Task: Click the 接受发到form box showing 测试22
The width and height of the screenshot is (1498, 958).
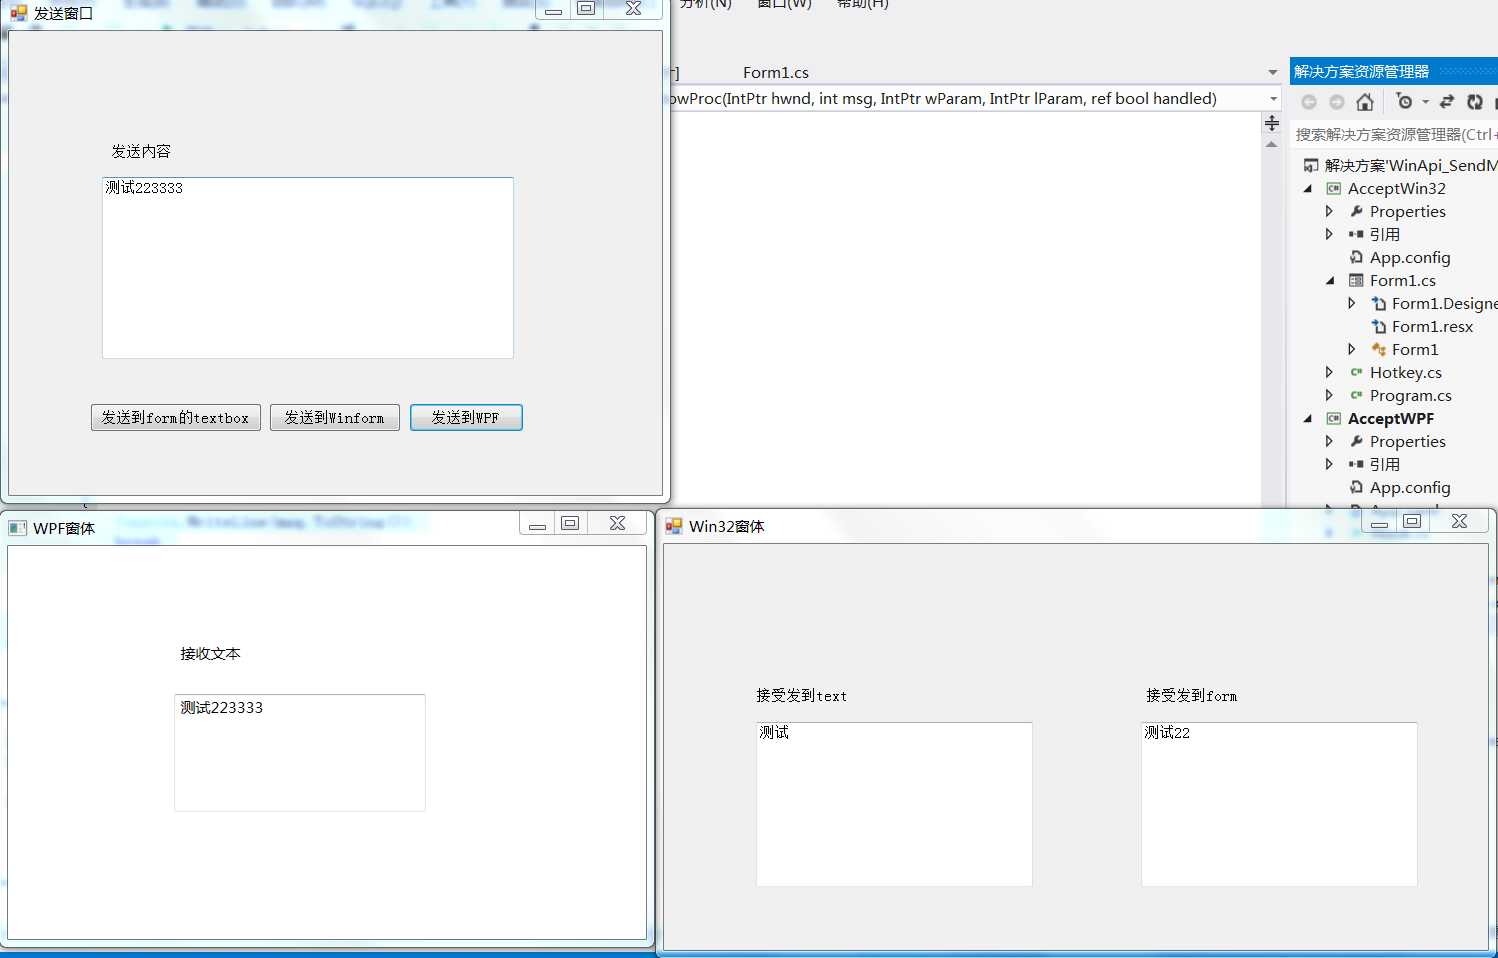Action: coord(1280,804)
